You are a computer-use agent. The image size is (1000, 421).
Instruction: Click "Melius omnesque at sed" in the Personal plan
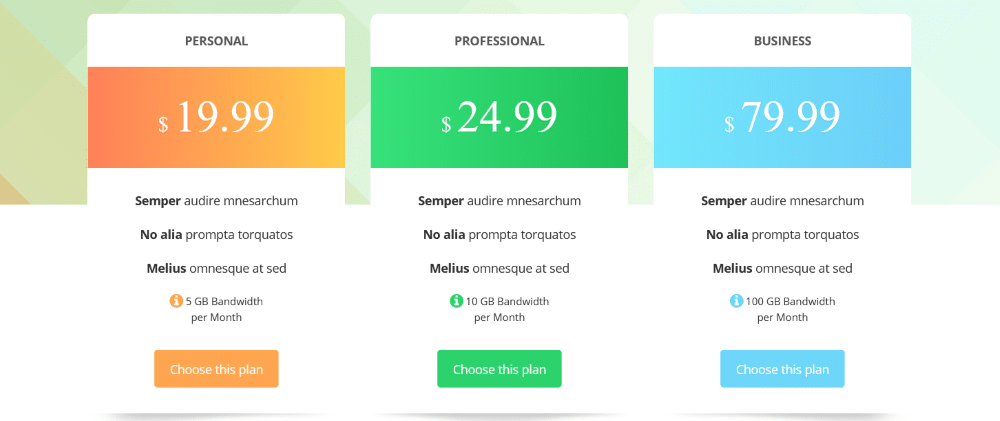pyautogui.click(x=216, y=268)
